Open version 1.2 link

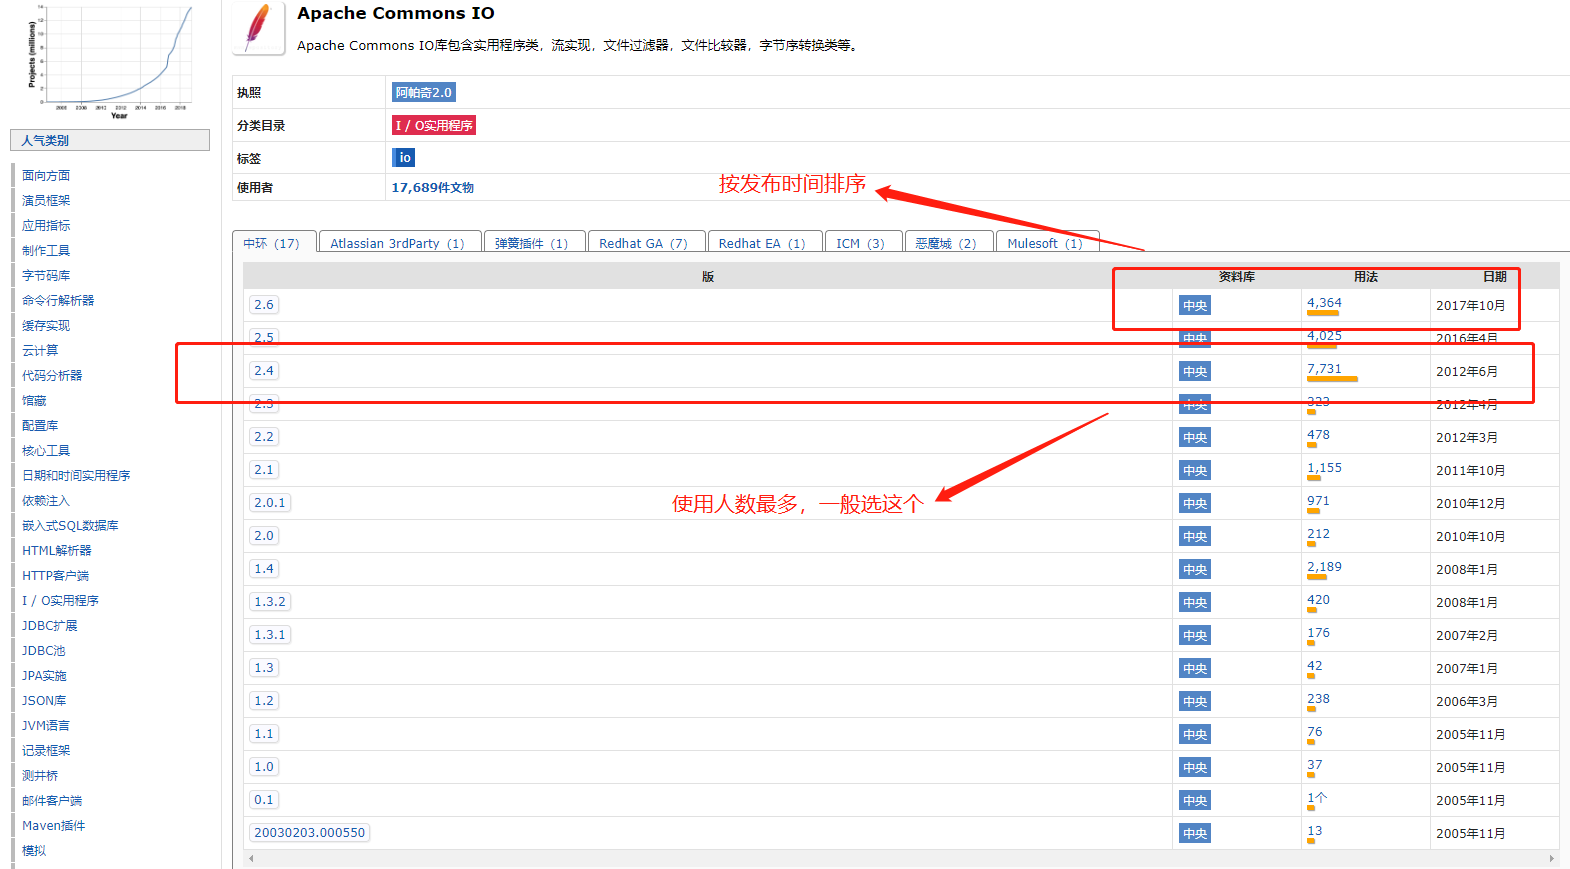[264, 701]
